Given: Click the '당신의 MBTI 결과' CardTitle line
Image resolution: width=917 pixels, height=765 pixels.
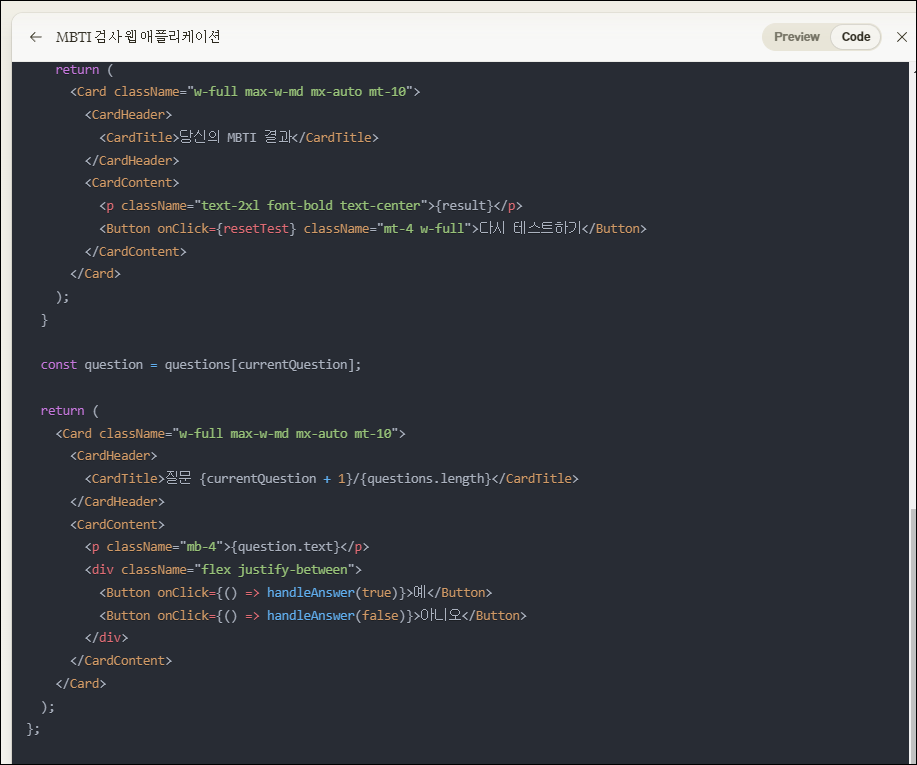Looking at the screenshot, I should pos(239,137).
